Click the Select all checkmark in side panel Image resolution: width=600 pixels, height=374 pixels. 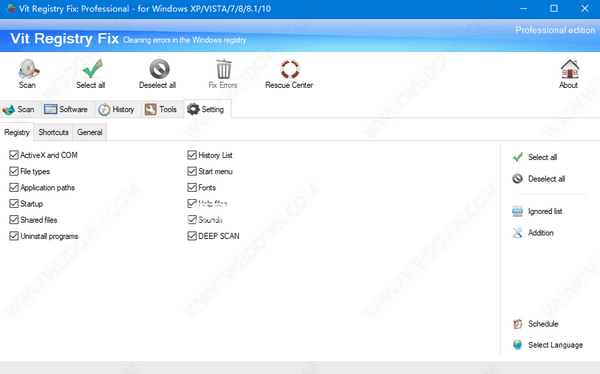(518, 157)
